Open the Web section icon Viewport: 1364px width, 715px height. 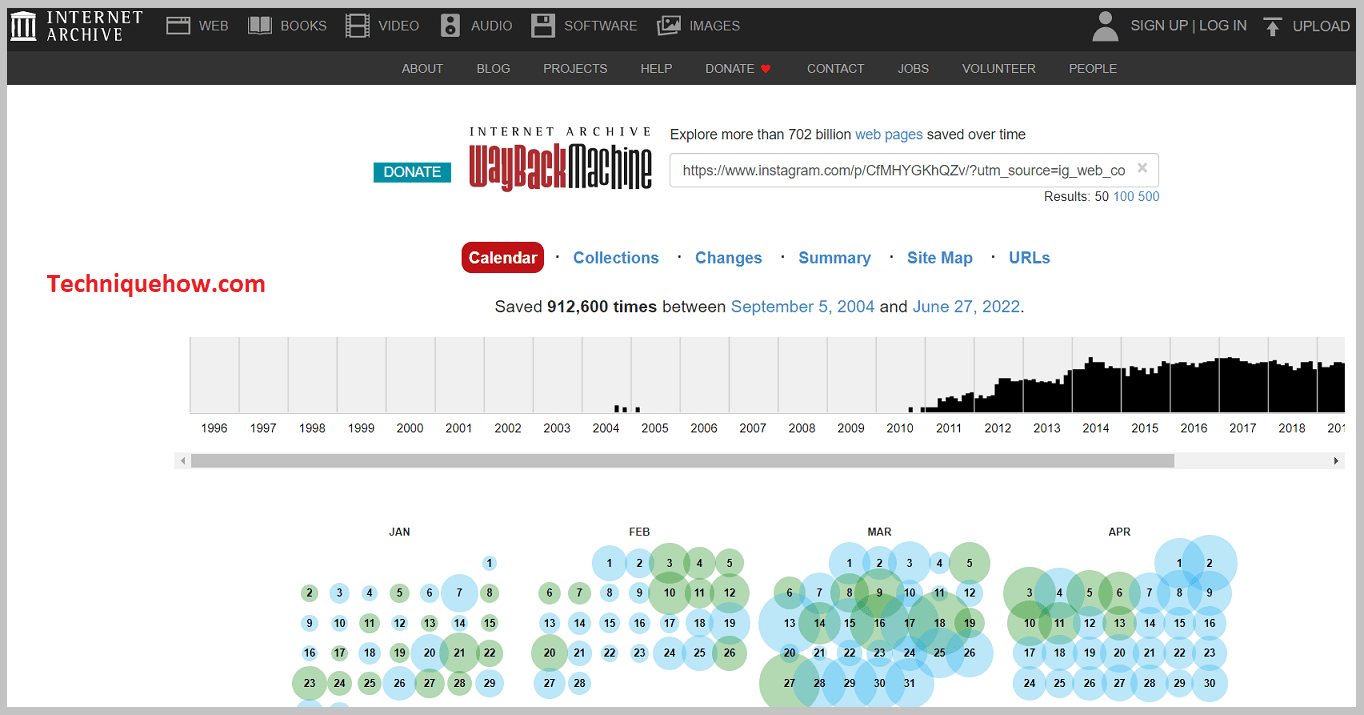click(178, 26)
